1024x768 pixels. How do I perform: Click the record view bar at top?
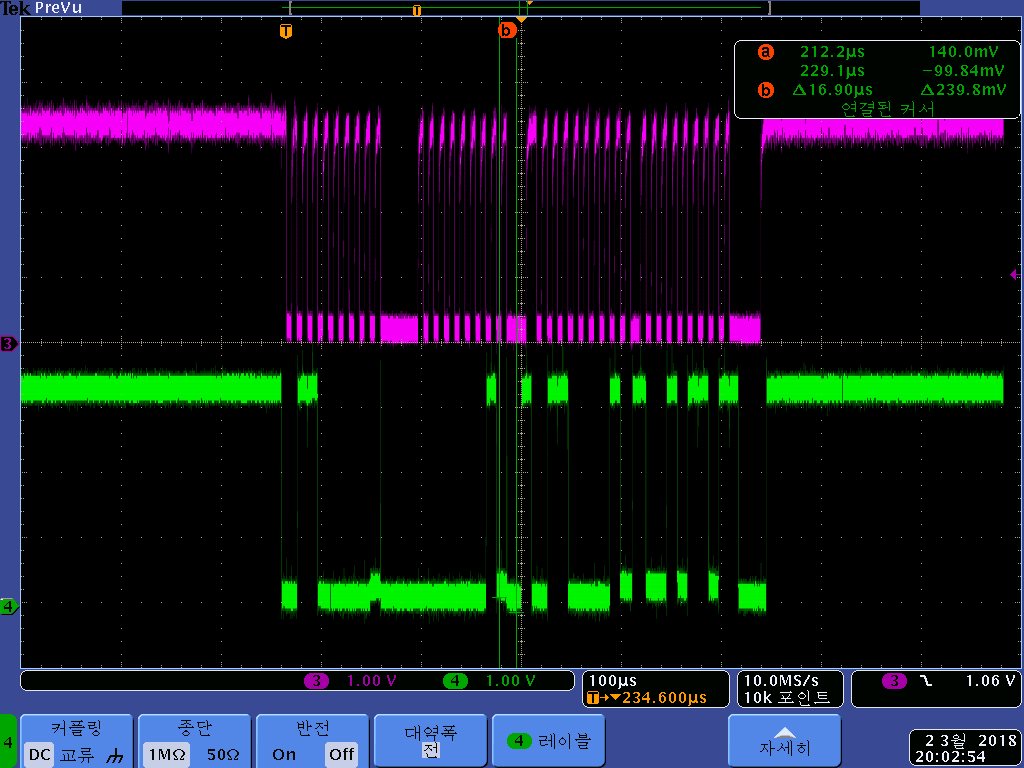[x=520, y=8]
